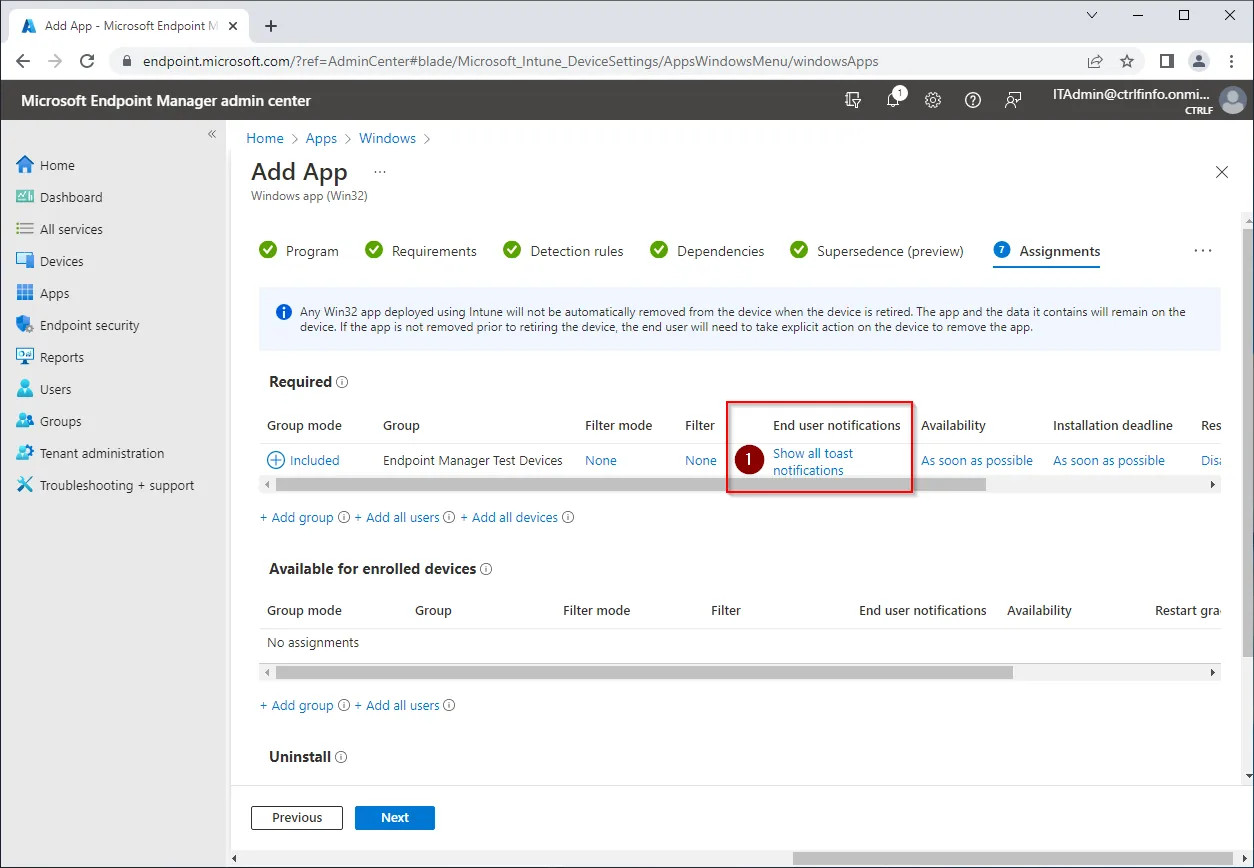This screenshot has width=1254, height=868.
Task: Add group under Required section
Action: (x=297, y=518)
